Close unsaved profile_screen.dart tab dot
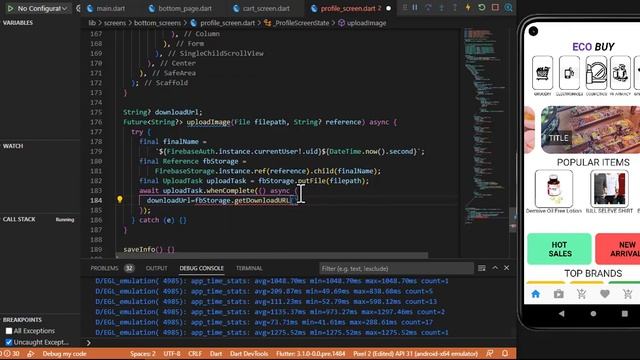The width and height of the screenshot is (640, 360). click(x=389, y=8)
